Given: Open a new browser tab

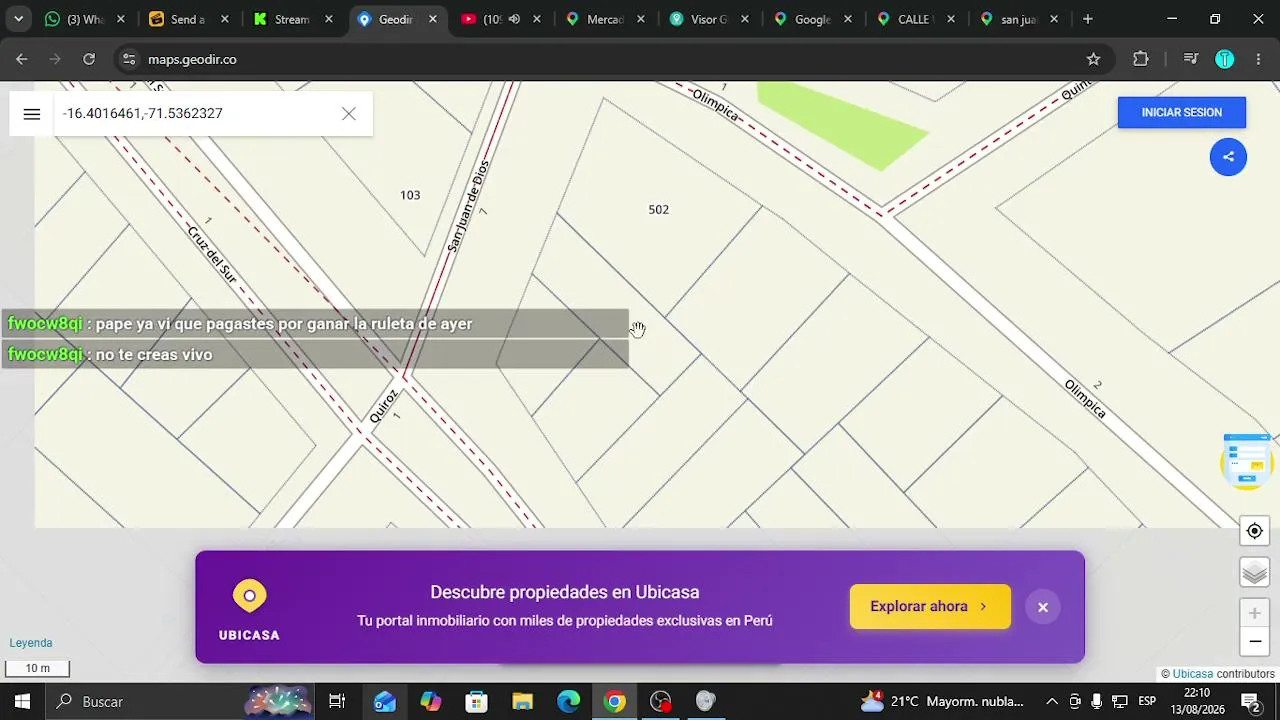Looking at the screenshot, I should (1088, 19).
